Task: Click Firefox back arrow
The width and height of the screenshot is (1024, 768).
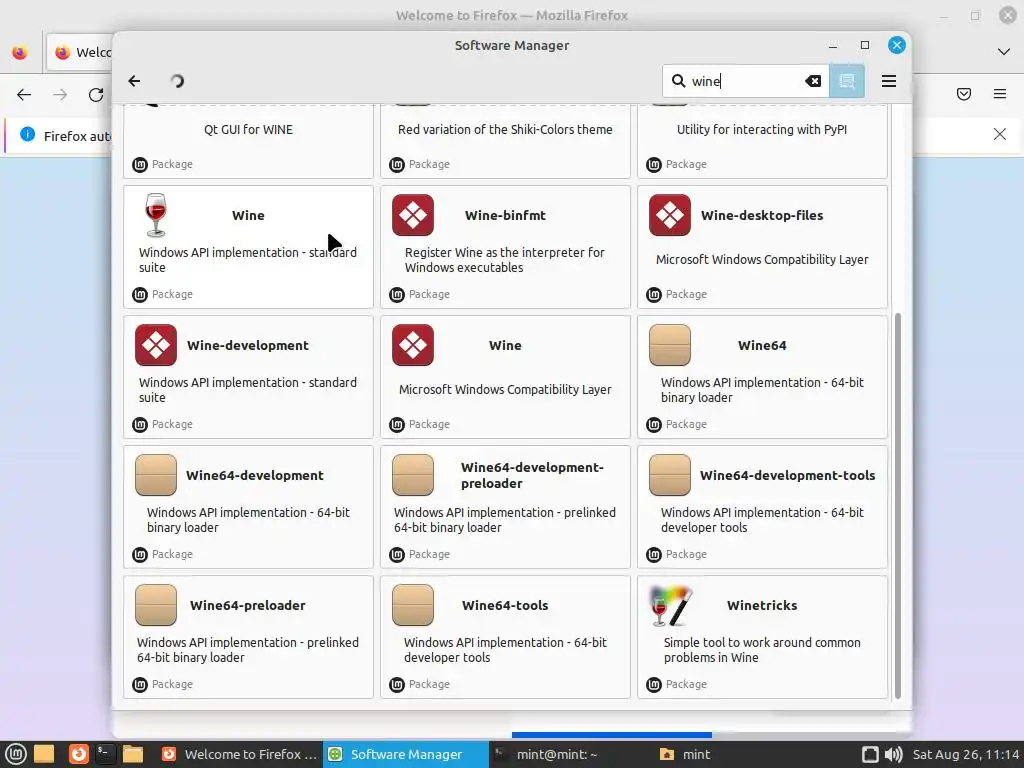Action: [x=24, y=95]
